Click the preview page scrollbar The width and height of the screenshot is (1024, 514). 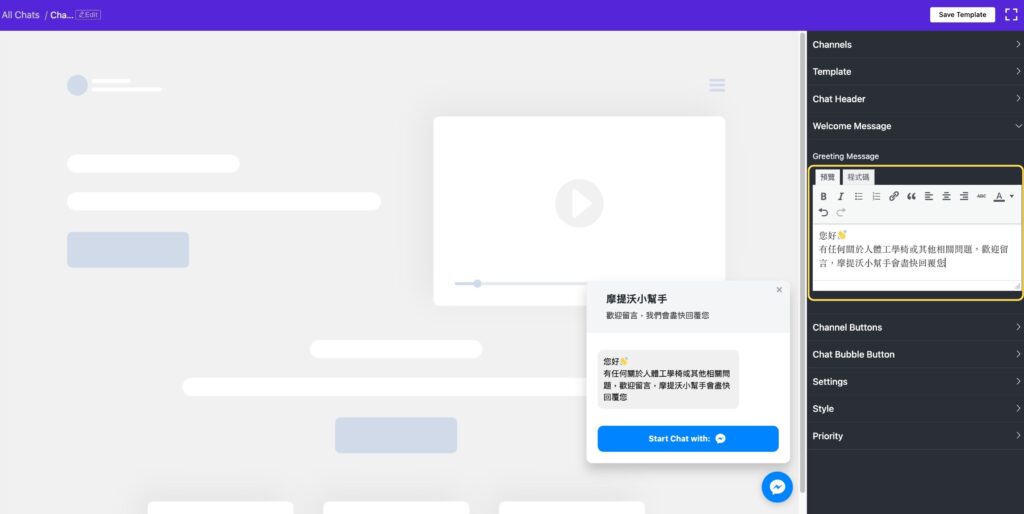803,261
